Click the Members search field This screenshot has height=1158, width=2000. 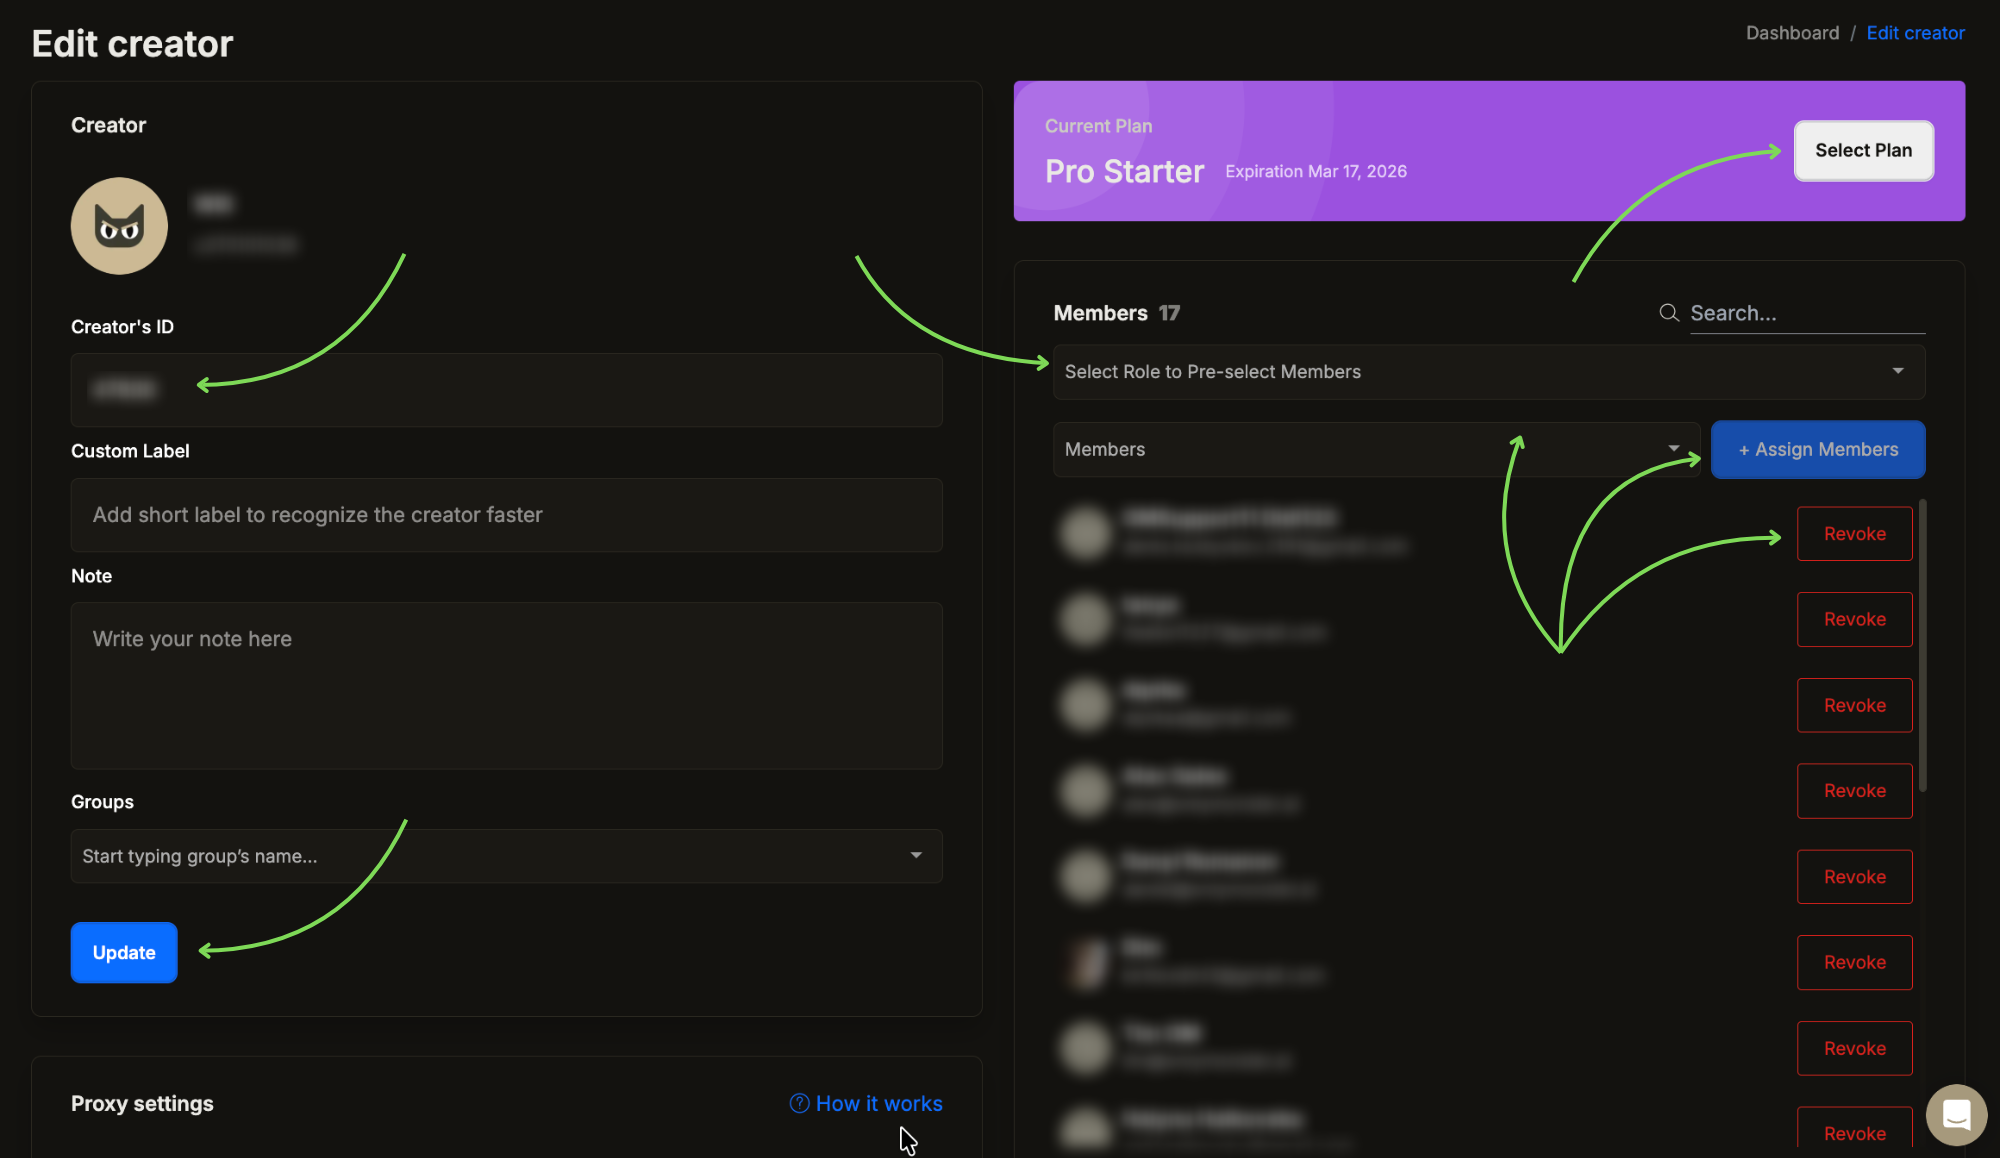1805,313
